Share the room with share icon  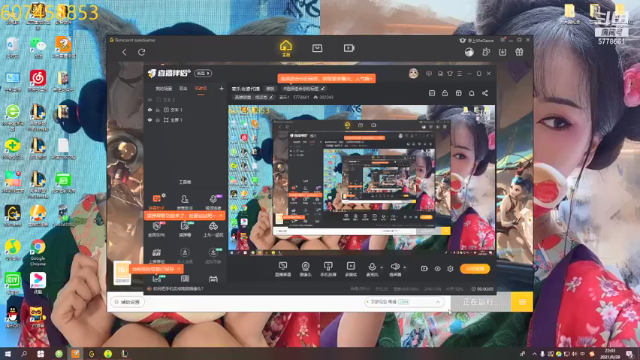point(485,93)
